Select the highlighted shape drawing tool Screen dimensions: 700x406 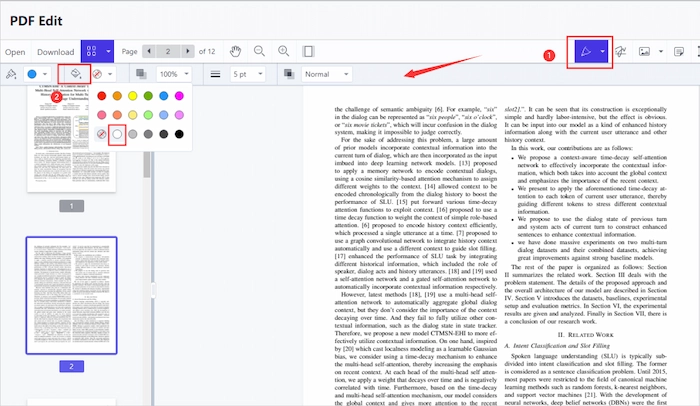(585, 51)
